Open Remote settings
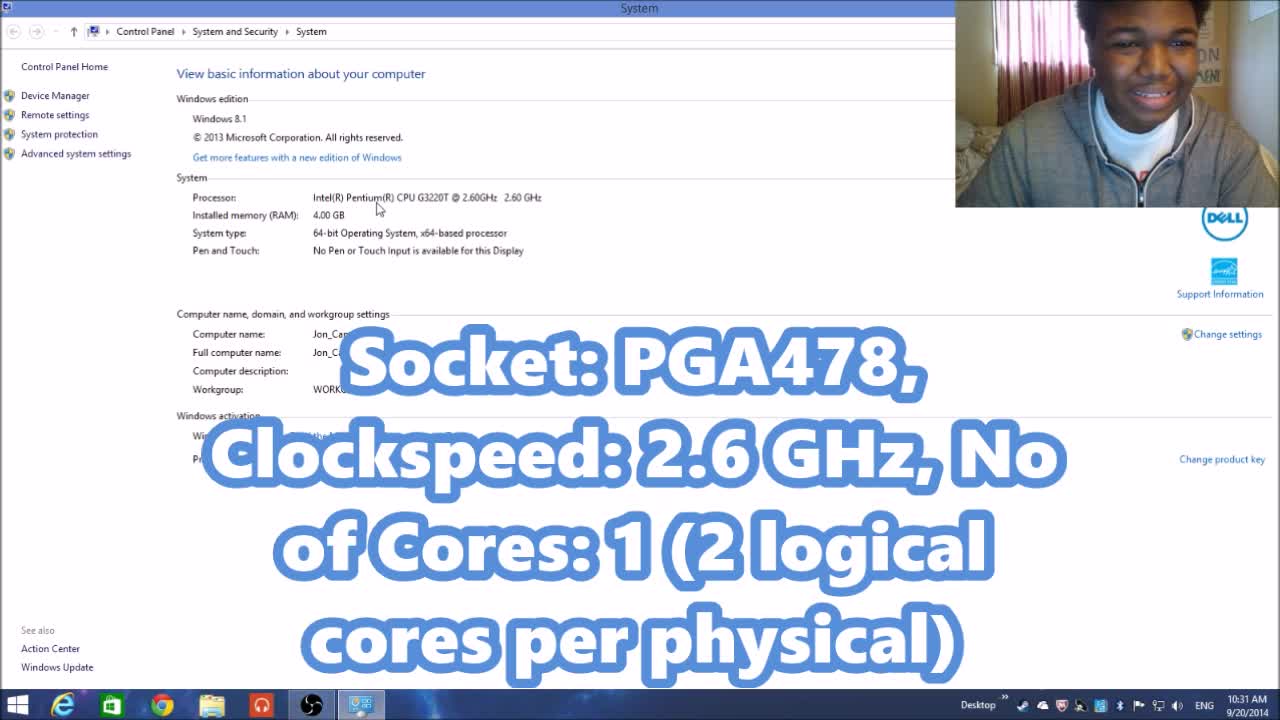The height and width of the screenshot is (720, 1280). pos(55,115)
